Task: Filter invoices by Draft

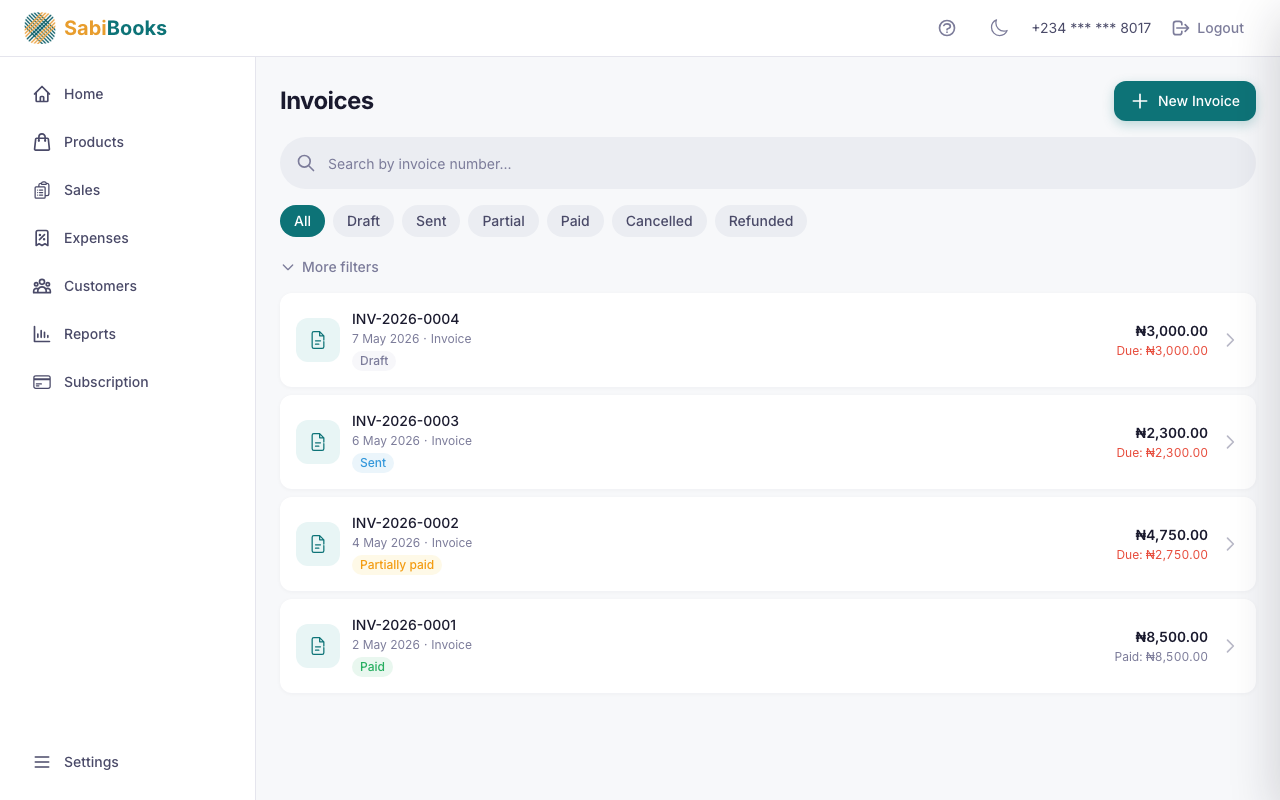Action: coord(363,221)
